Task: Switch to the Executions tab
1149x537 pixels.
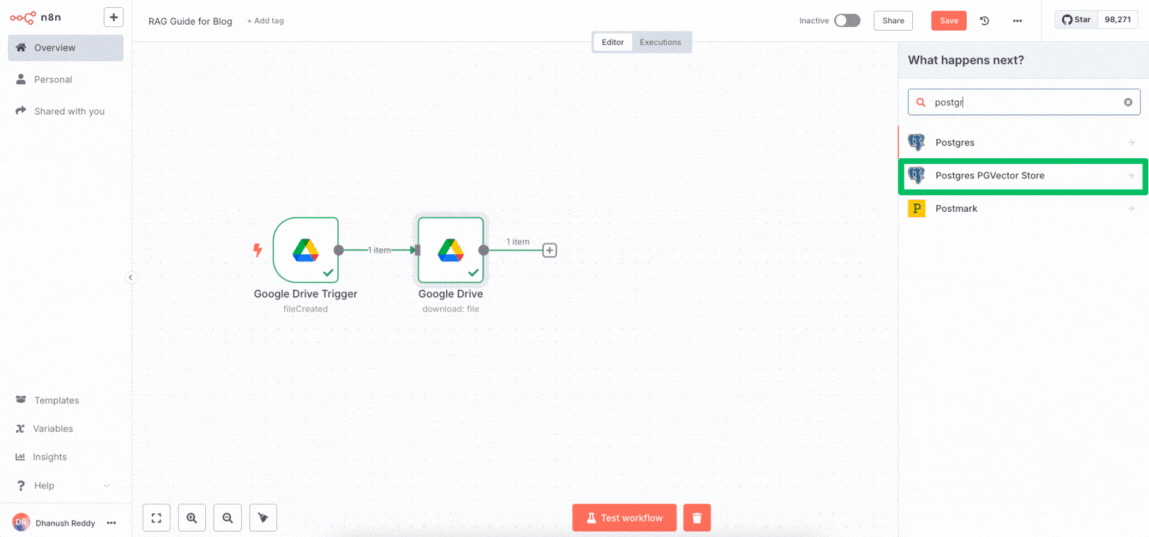Action: pos(660,42)
